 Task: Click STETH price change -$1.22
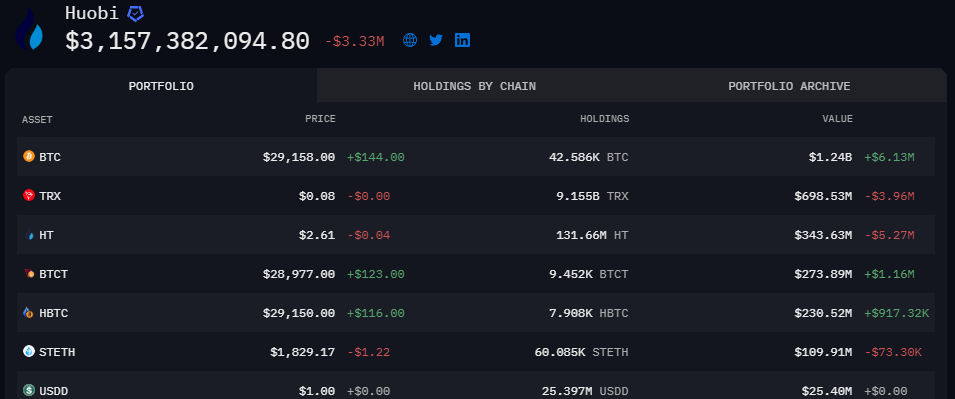pos(368,352)
